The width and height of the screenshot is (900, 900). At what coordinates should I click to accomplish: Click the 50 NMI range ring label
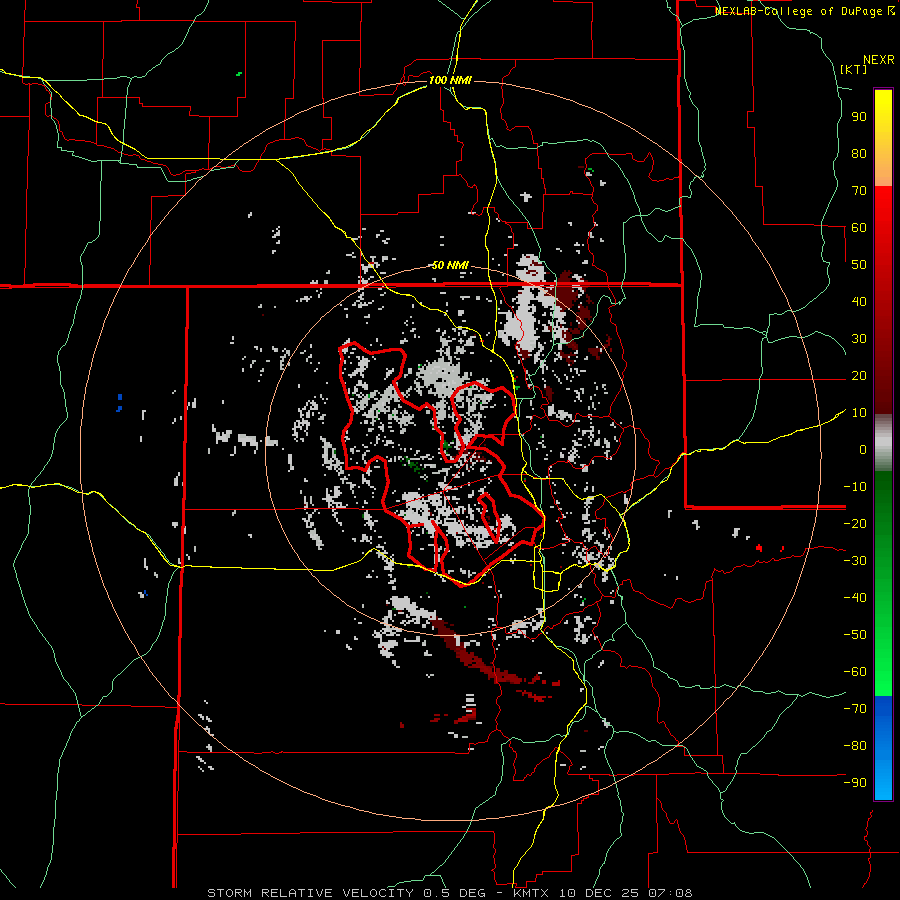click(450, 265)
